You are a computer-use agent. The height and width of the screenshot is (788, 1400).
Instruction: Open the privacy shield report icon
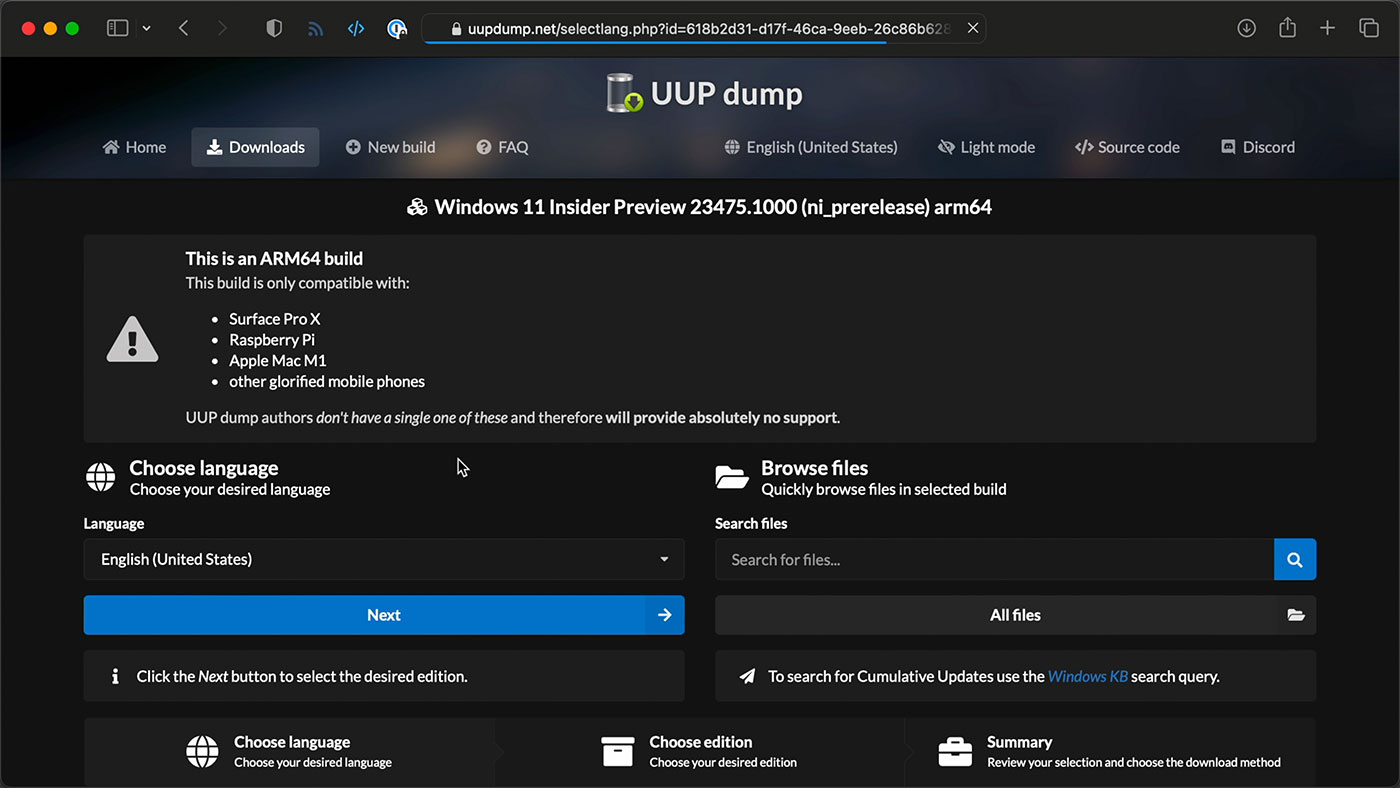pyautogui.click(x=274, y=28)
